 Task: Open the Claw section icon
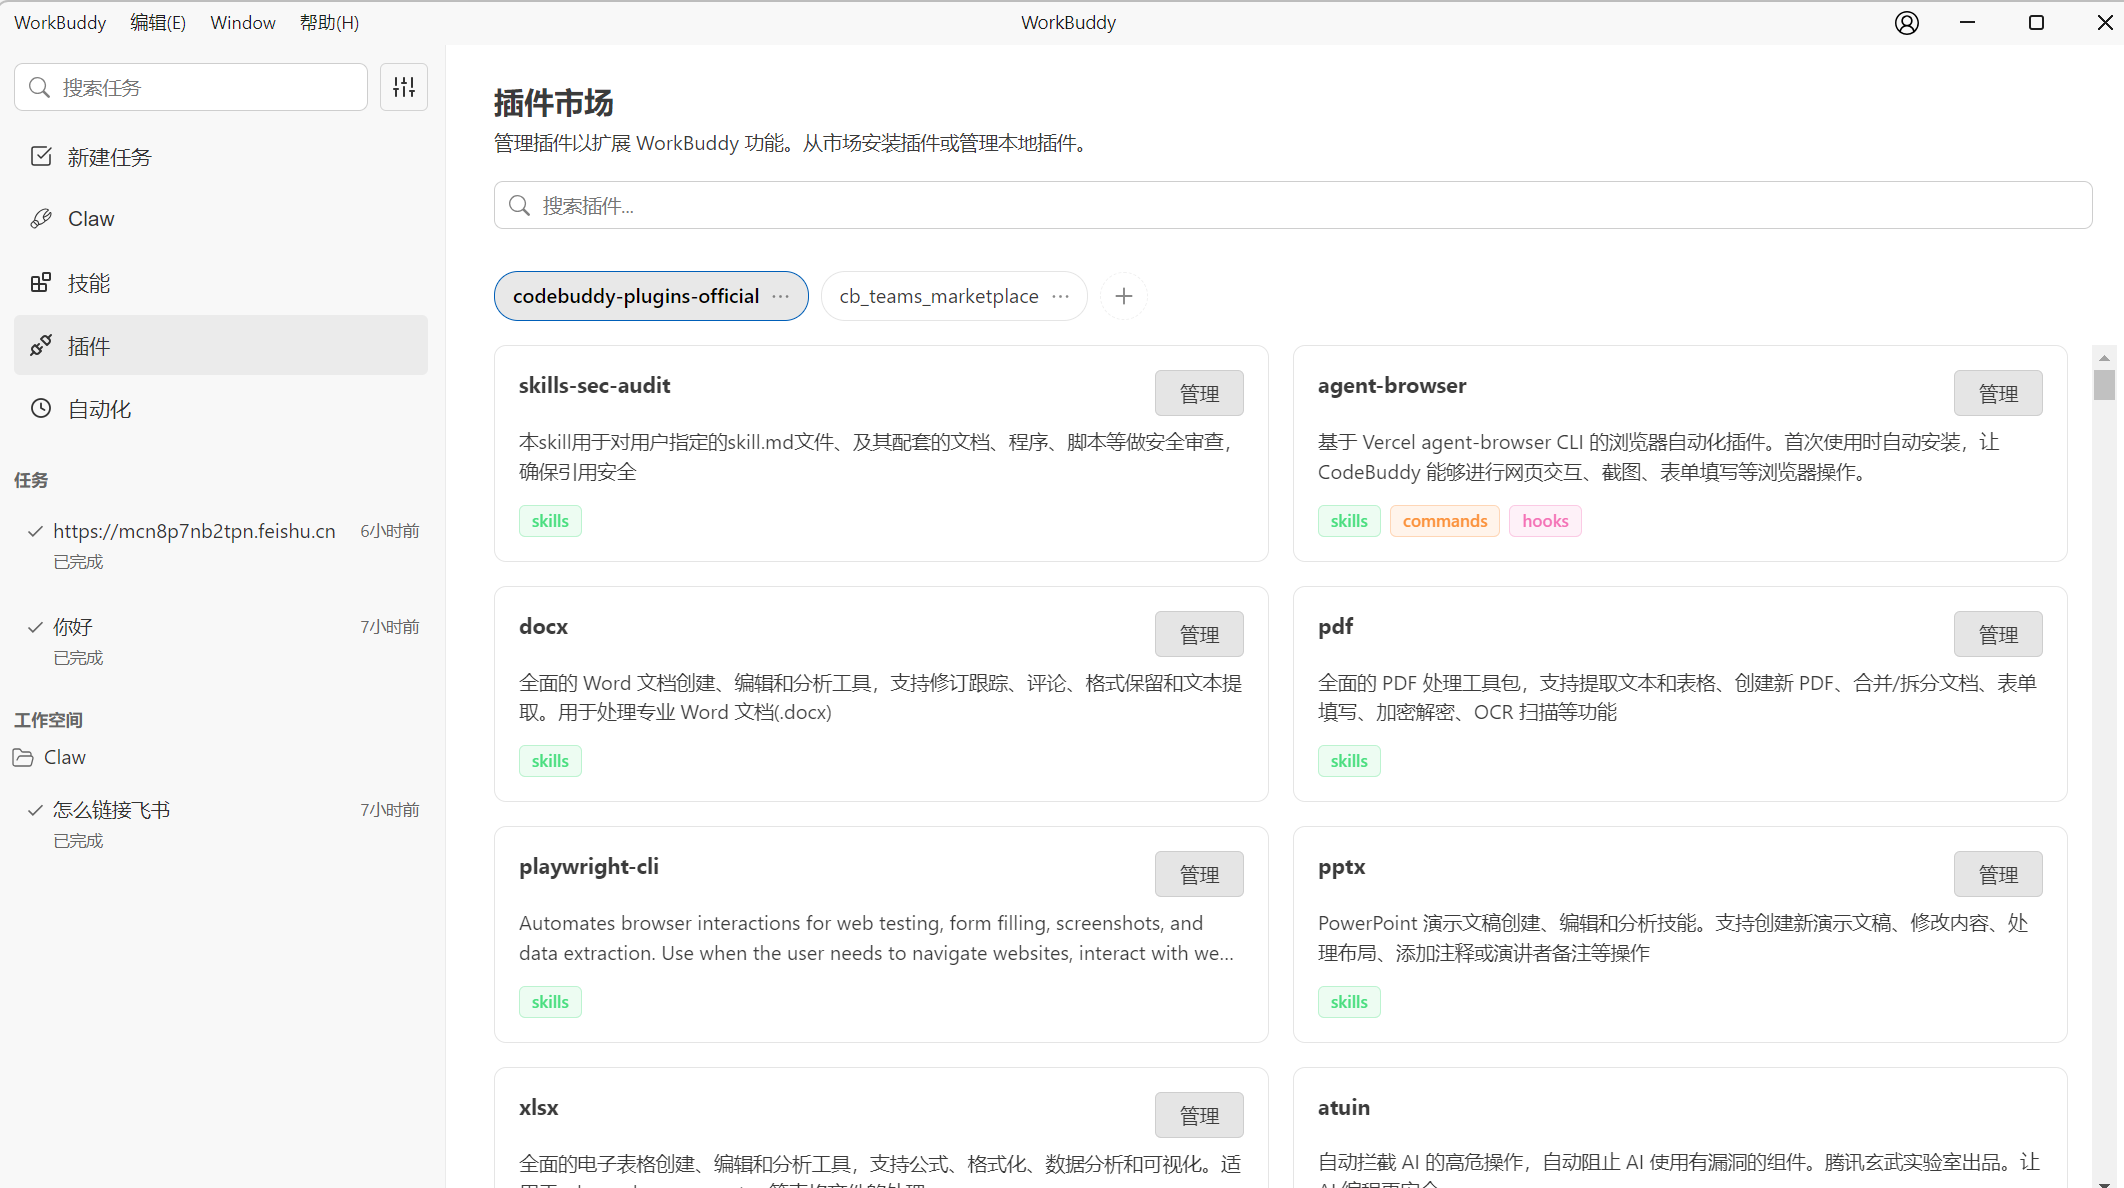pos(41,219)
